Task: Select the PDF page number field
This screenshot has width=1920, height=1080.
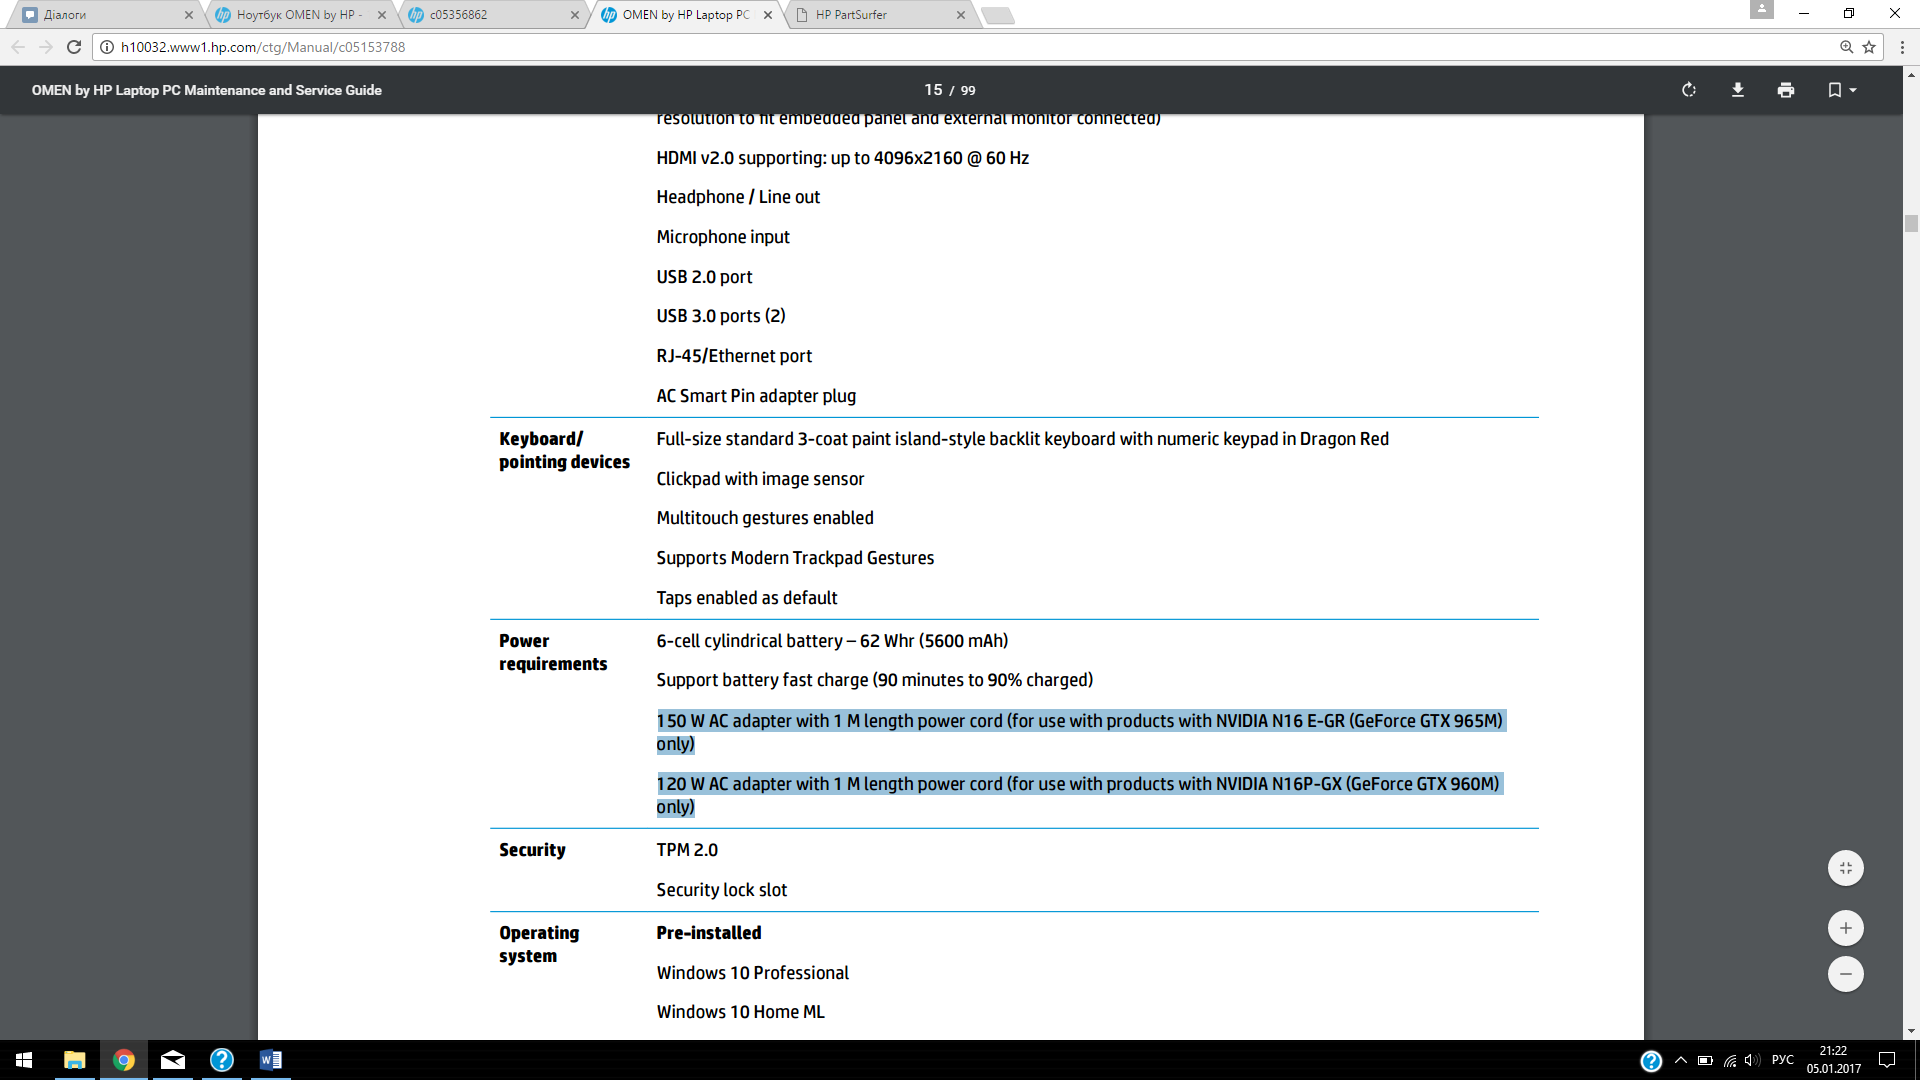Action: tap(933, 90)
